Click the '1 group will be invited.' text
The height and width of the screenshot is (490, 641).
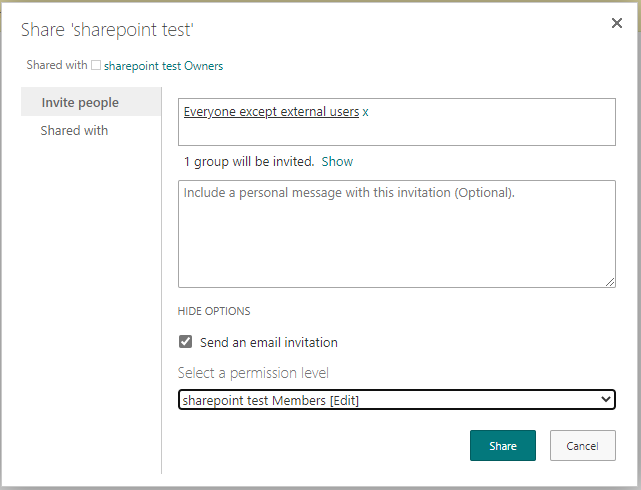[x=249, y=161]
